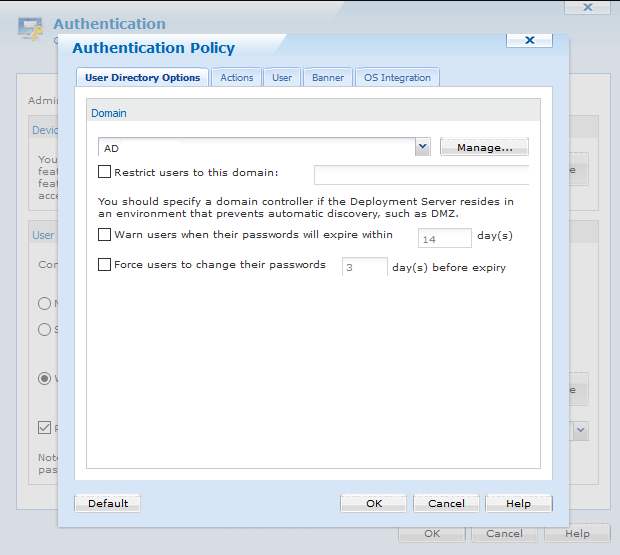Viewport: 620px width, 555px height.
Task: Click the restrict domain text field
Action: [x=421, y=175]
